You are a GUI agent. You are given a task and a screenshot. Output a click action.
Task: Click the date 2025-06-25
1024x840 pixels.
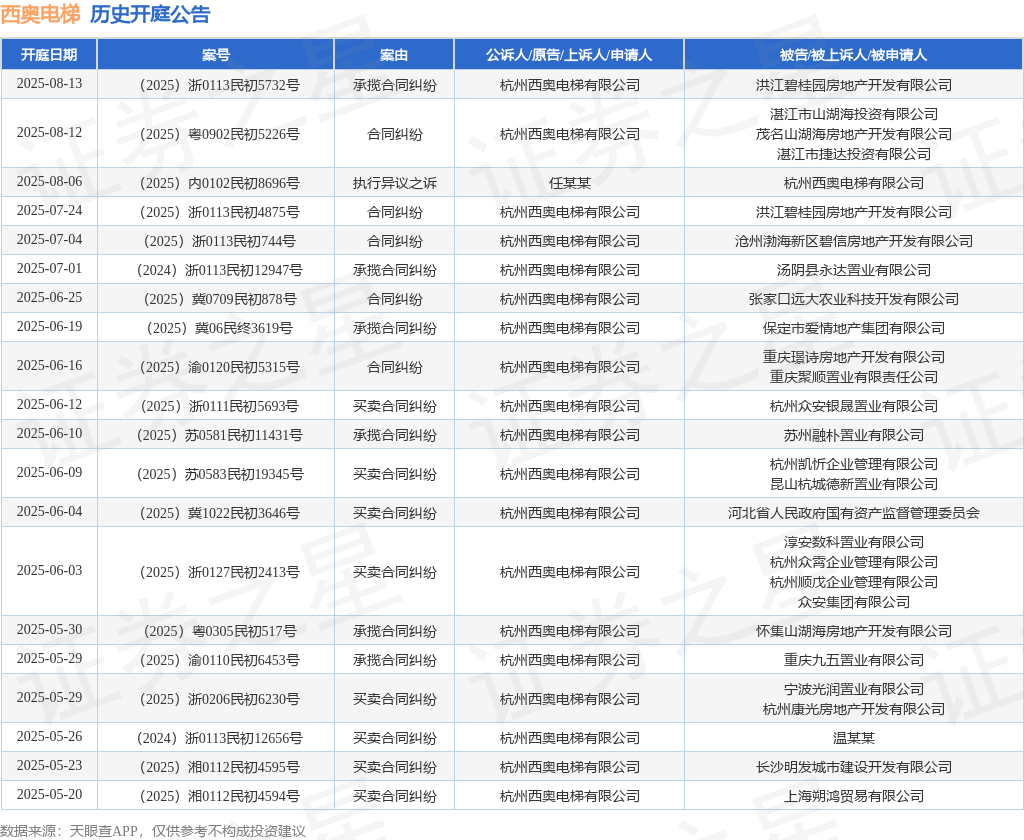click(x=50, y=297)
